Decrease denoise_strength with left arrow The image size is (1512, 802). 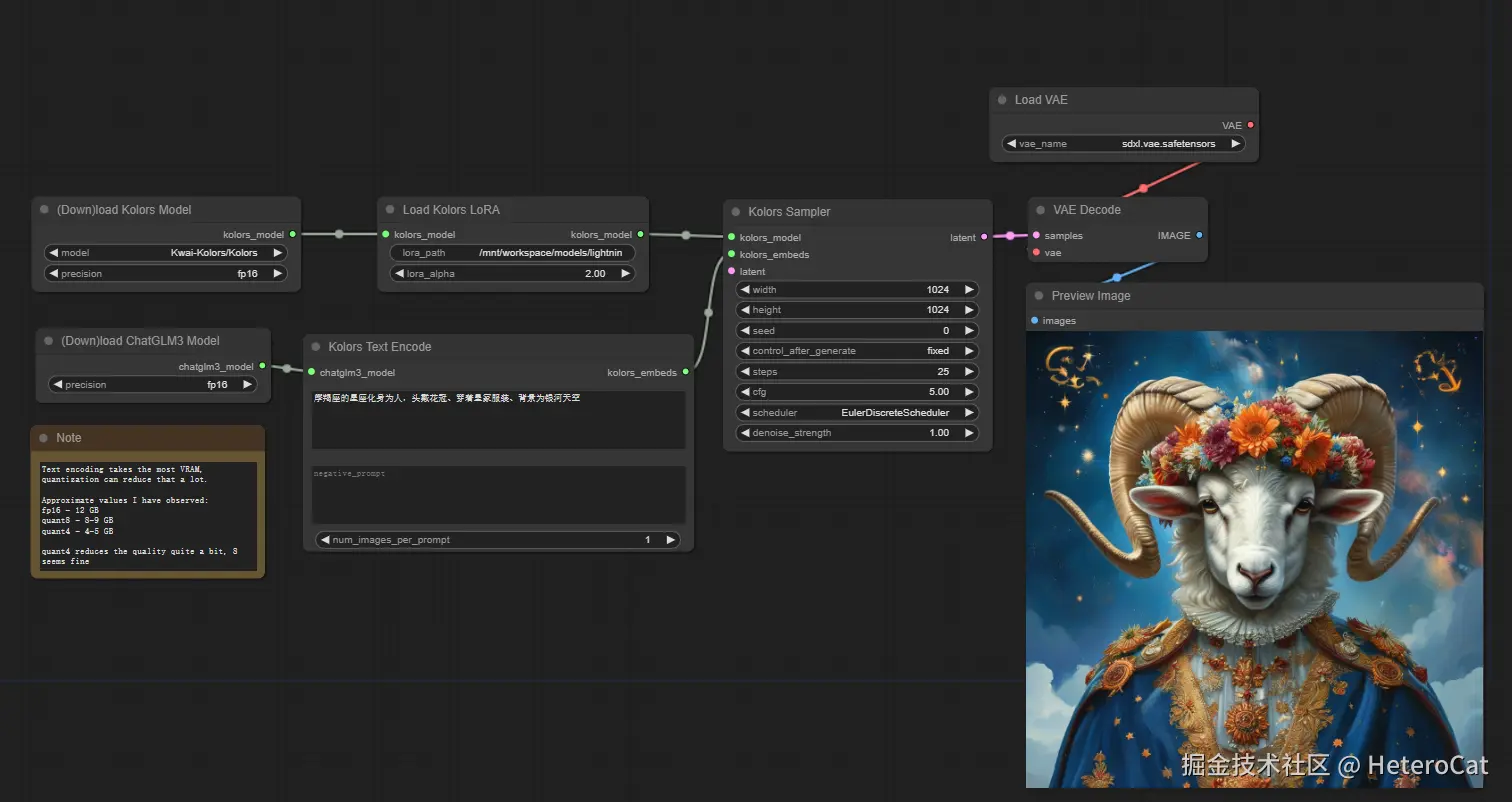(x=745, y=433)
